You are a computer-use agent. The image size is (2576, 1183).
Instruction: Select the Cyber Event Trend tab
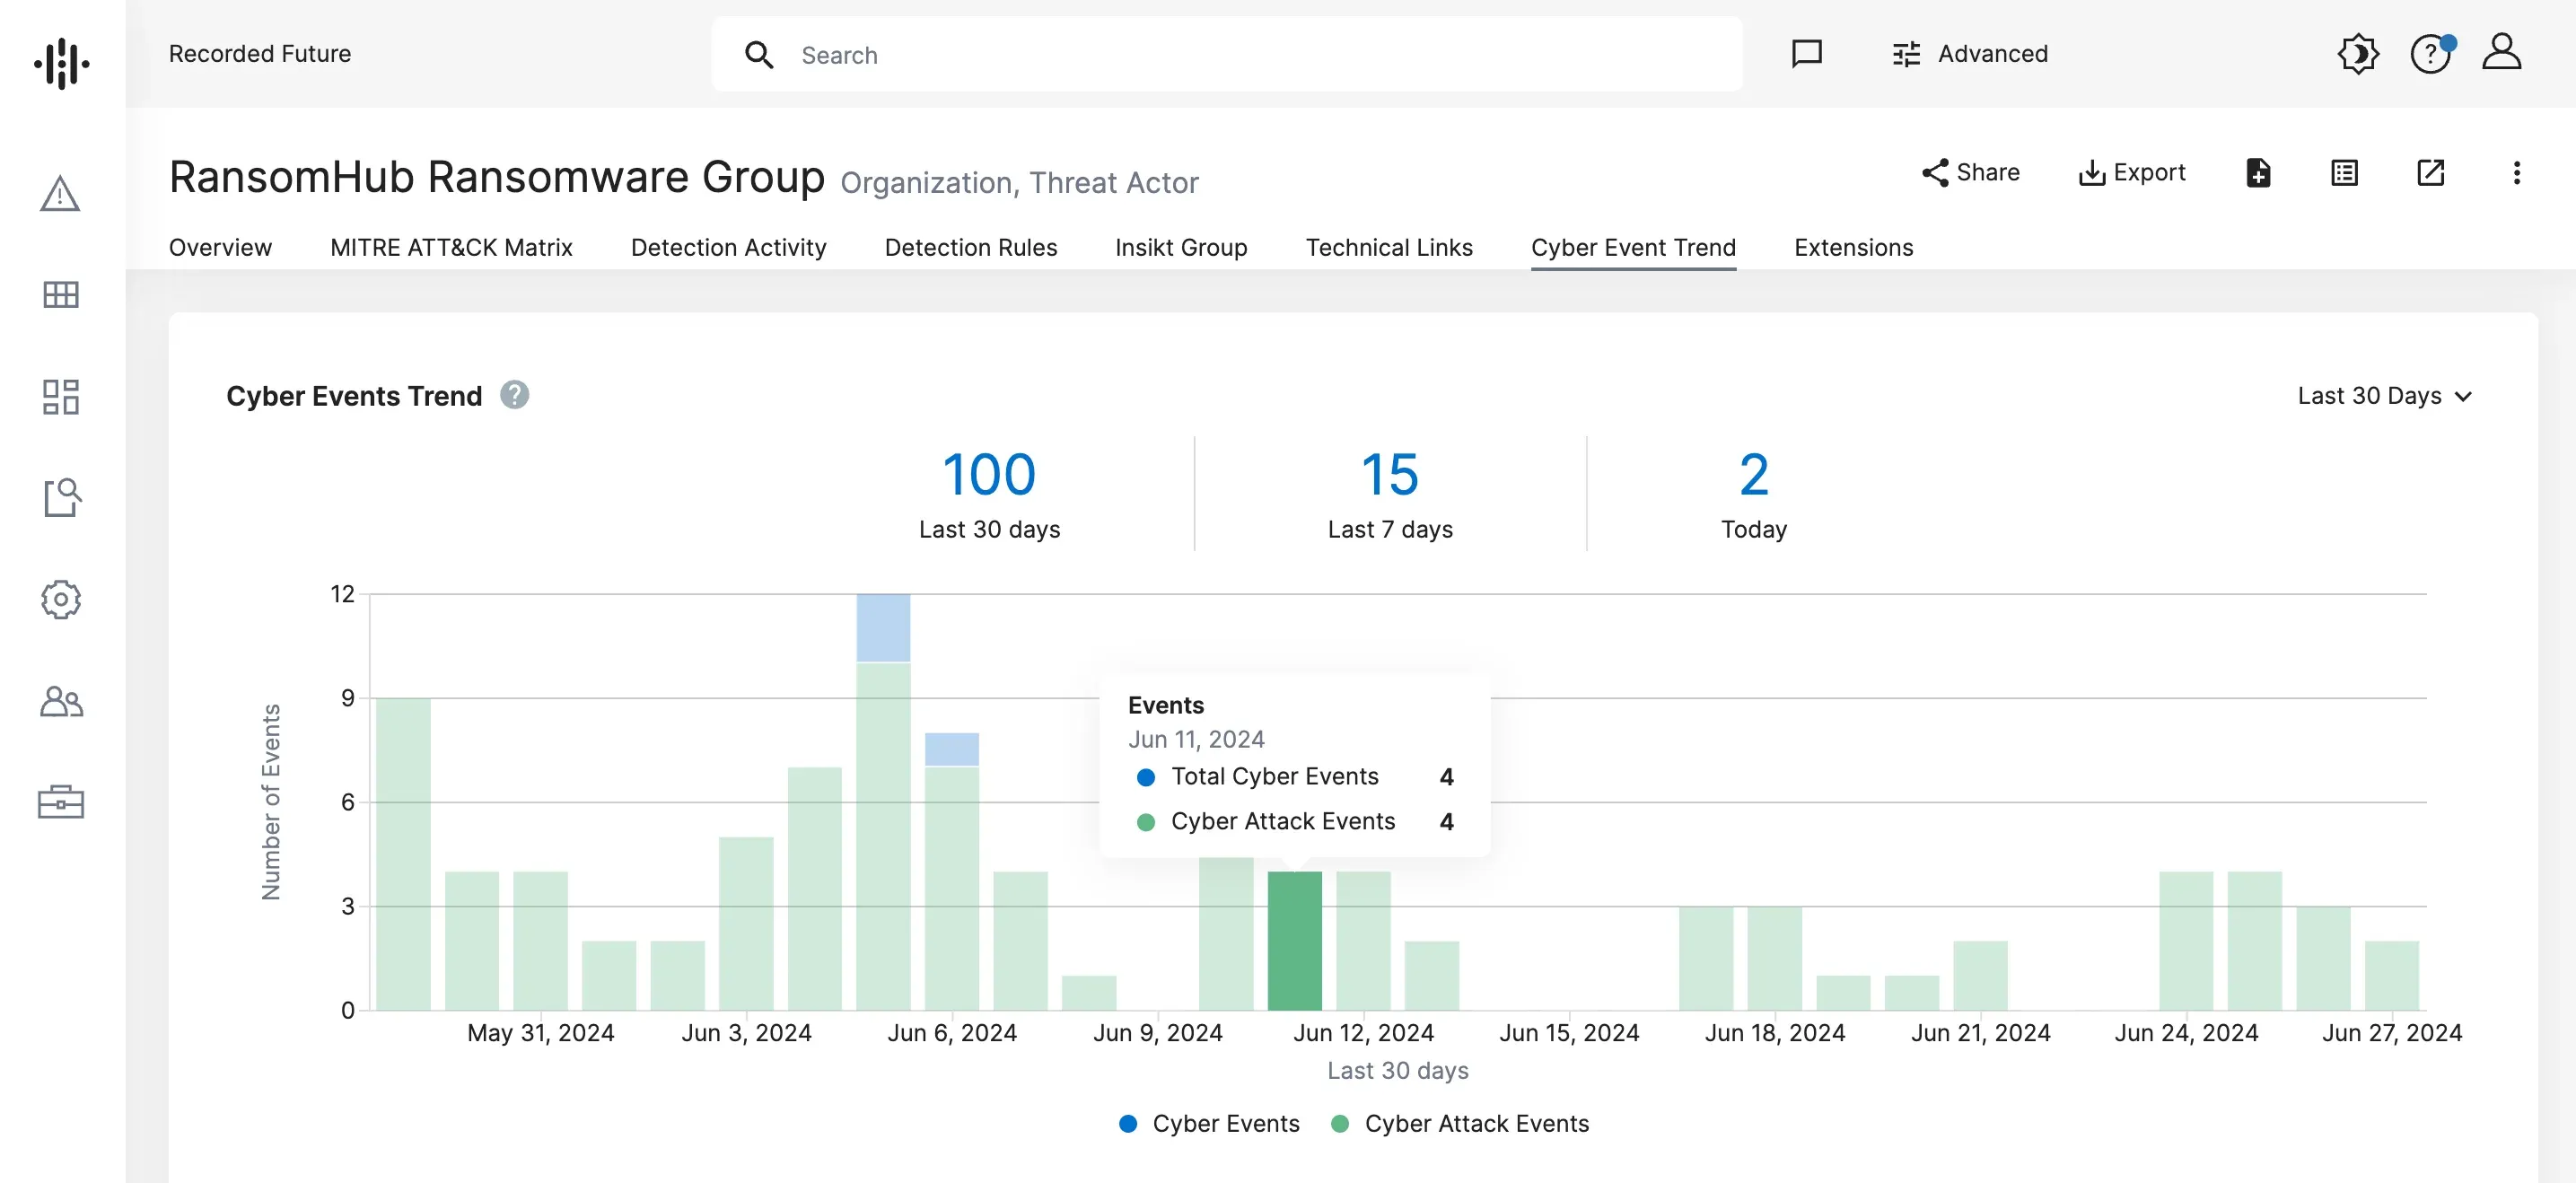tap(1633, 247)
